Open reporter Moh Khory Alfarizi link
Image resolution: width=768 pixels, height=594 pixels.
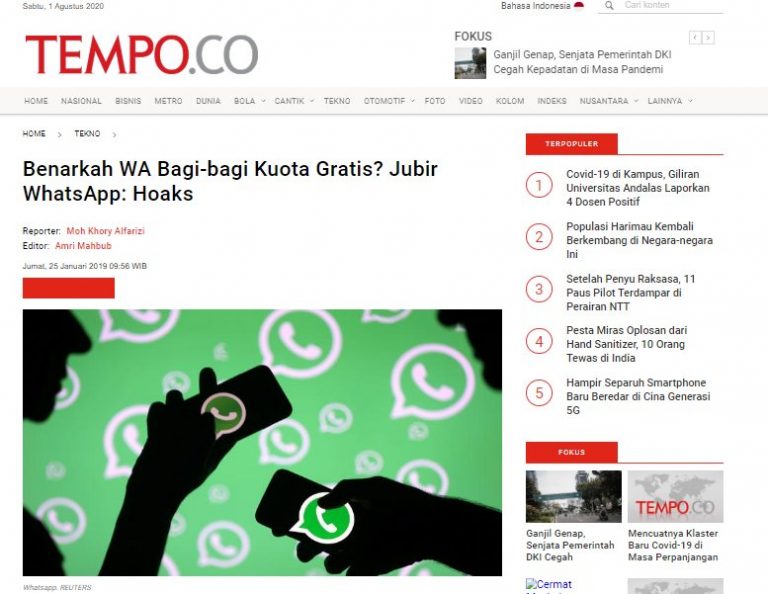[105, 231]
